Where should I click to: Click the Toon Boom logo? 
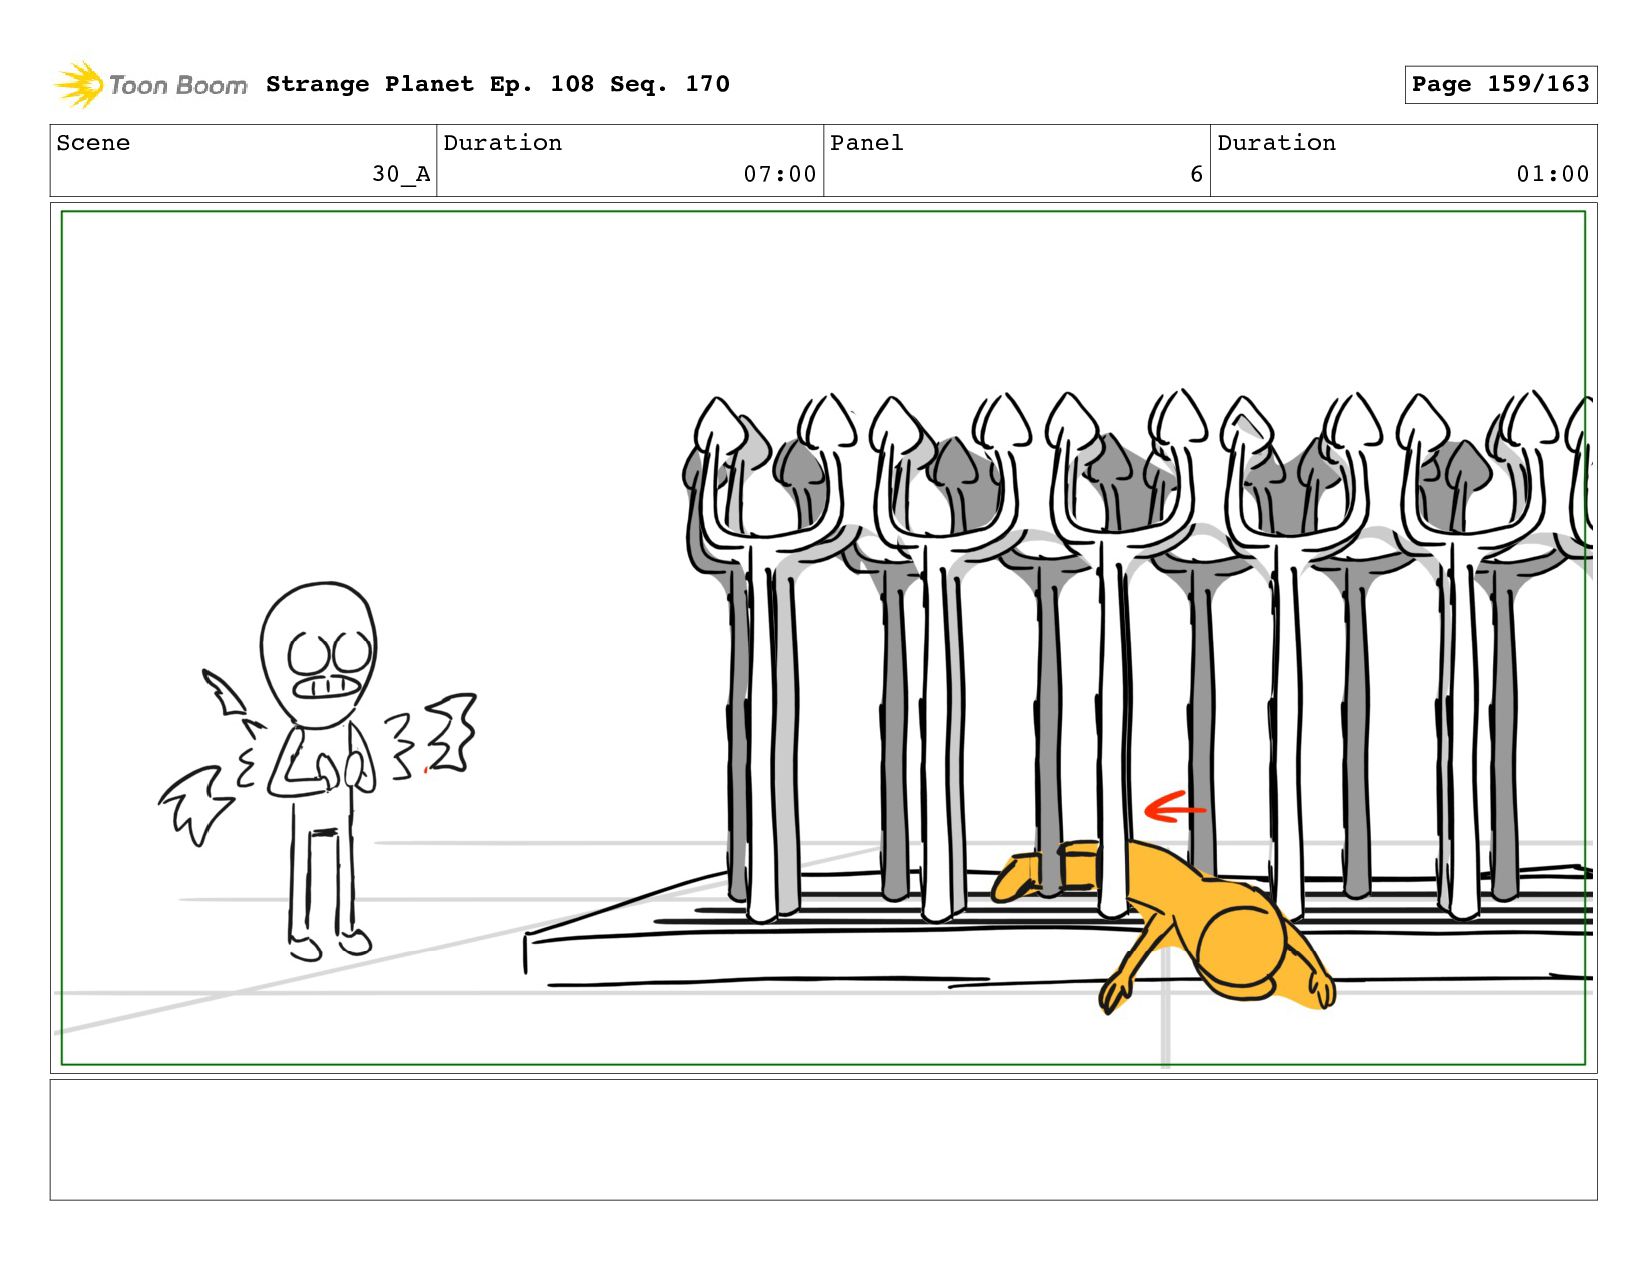(x=150, y=85)
